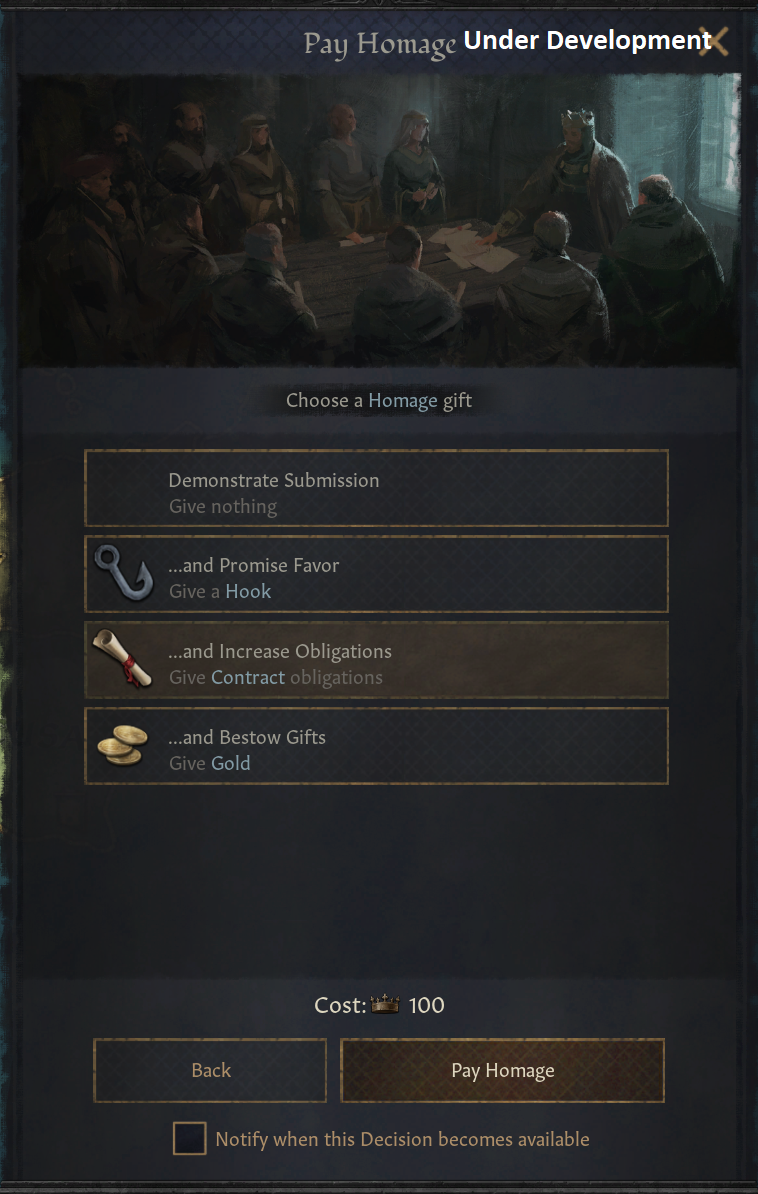This screenshot has height=1194, width=758.
Task: Click the prestige crown cost icon
Action: pos(385,1004)
